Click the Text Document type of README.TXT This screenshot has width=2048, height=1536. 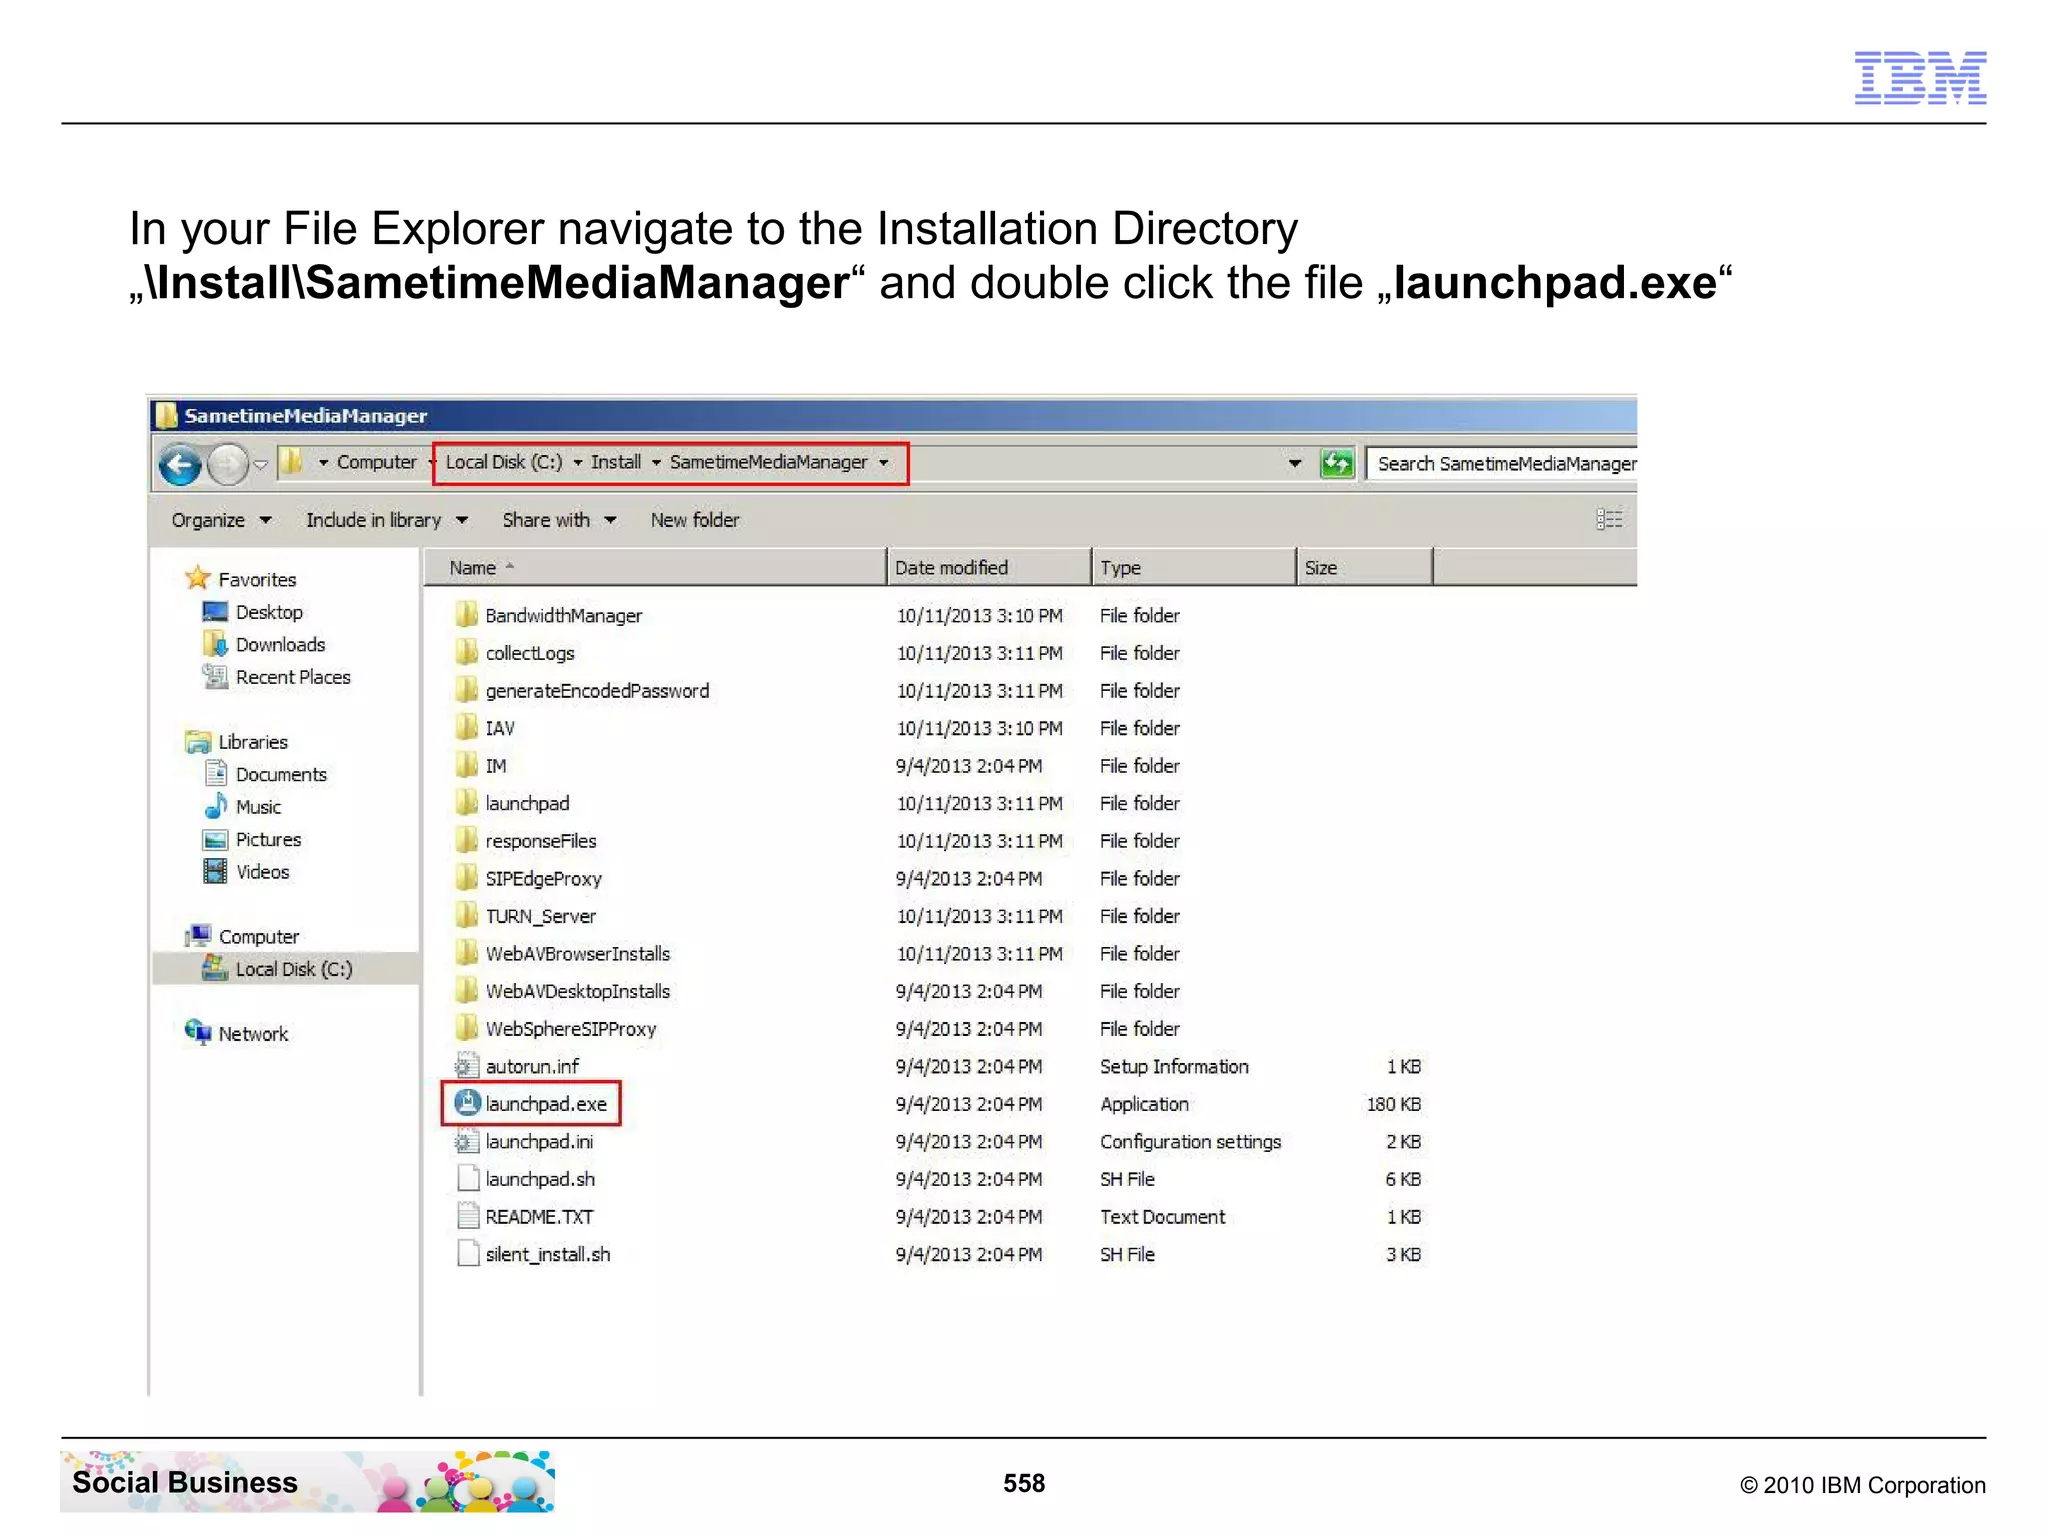click(1162, 1217)
